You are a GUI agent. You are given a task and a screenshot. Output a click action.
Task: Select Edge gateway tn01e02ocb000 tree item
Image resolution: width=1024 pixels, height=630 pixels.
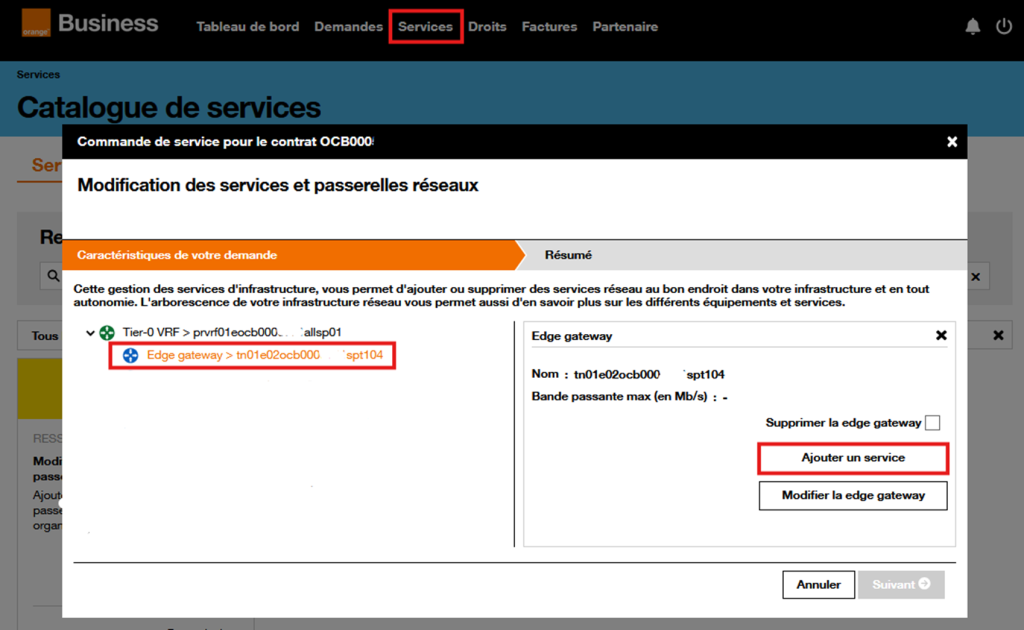coord(264,355)
